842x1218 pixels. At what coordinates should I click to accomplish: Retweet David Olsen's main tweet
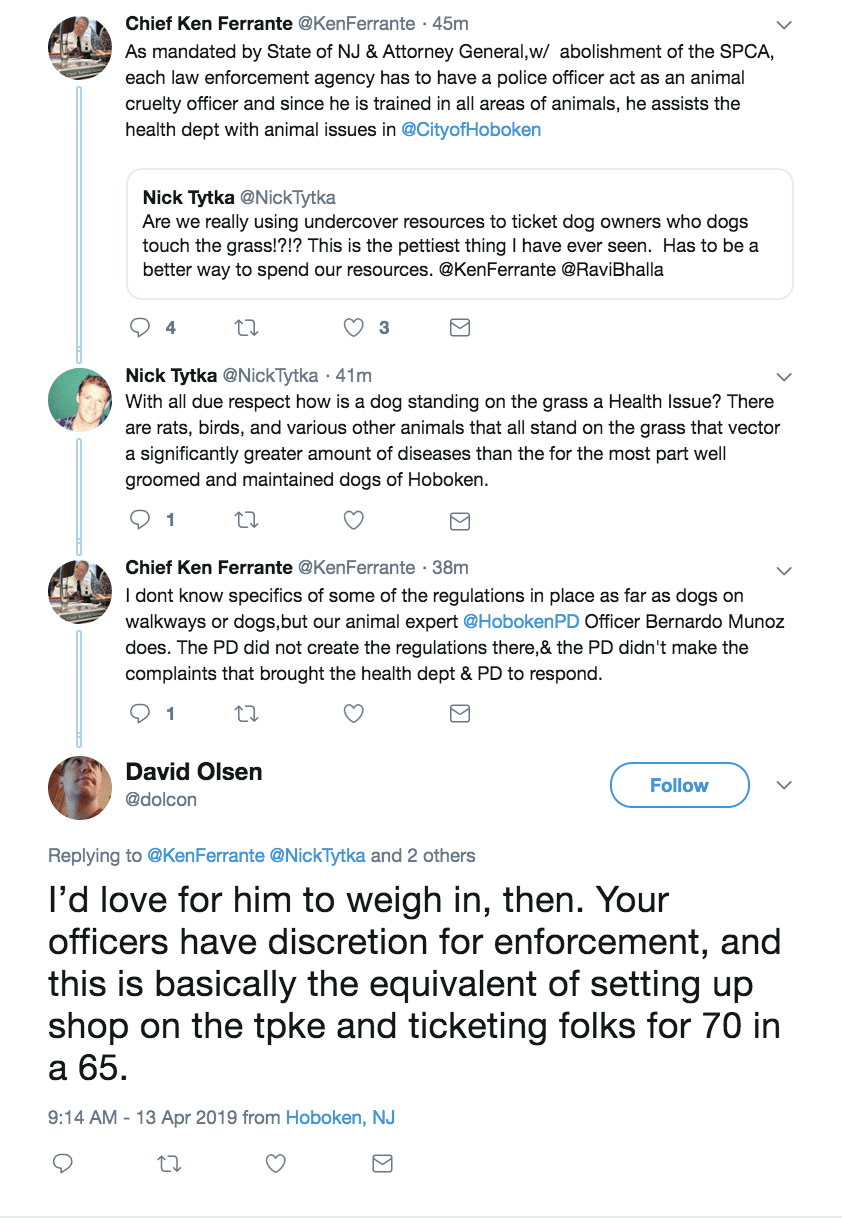pos(169,1164)
